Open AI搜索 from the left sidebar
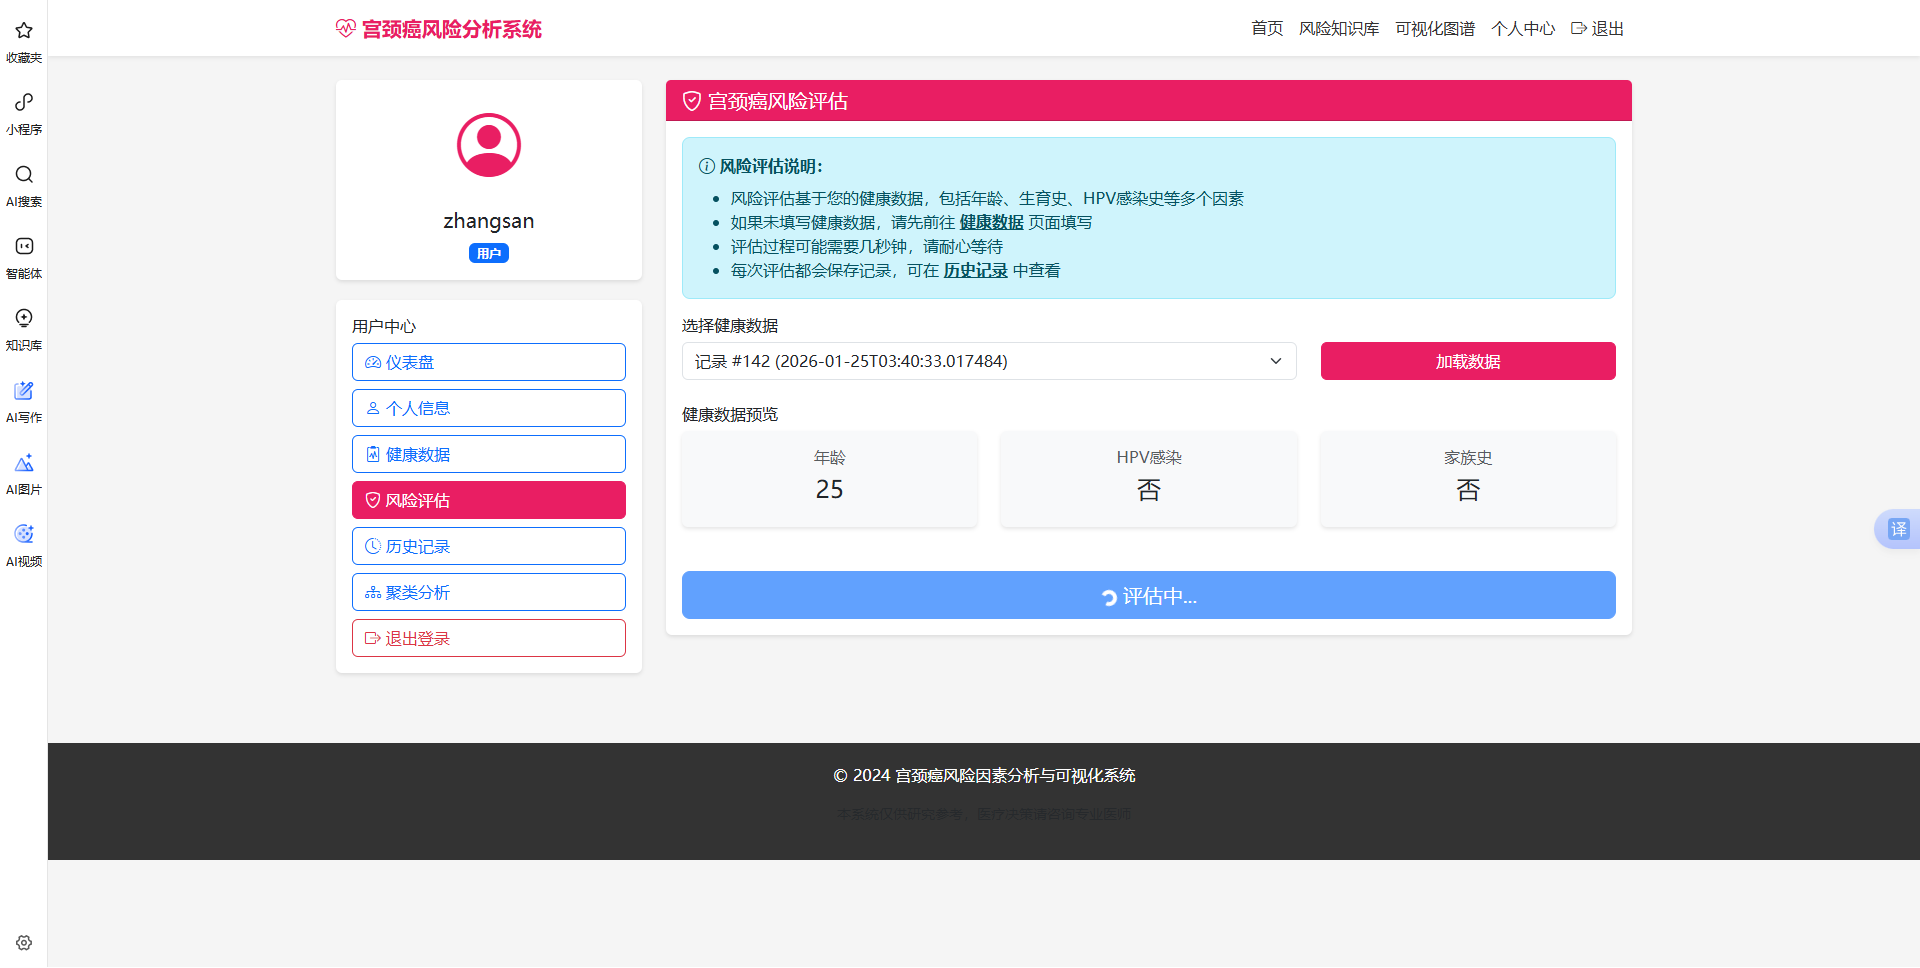The width and height of the screenshot is (1920, 968). pyautogui.click(x=23, y=175)
